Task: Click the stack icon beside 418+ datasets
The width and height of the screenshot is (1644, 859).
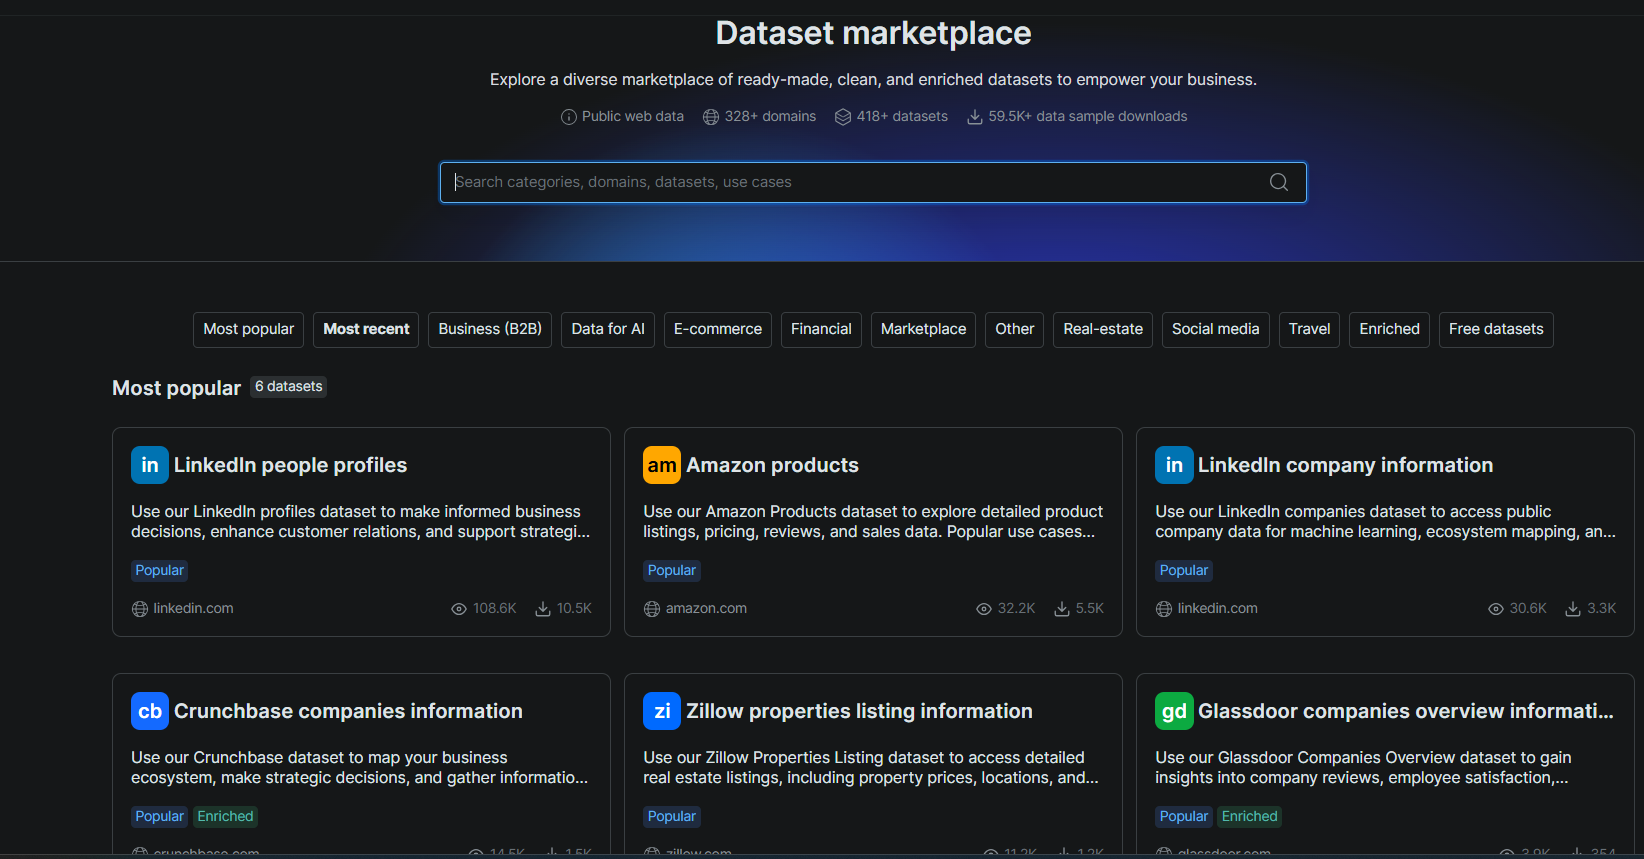Action: click(x=843, y=117)
